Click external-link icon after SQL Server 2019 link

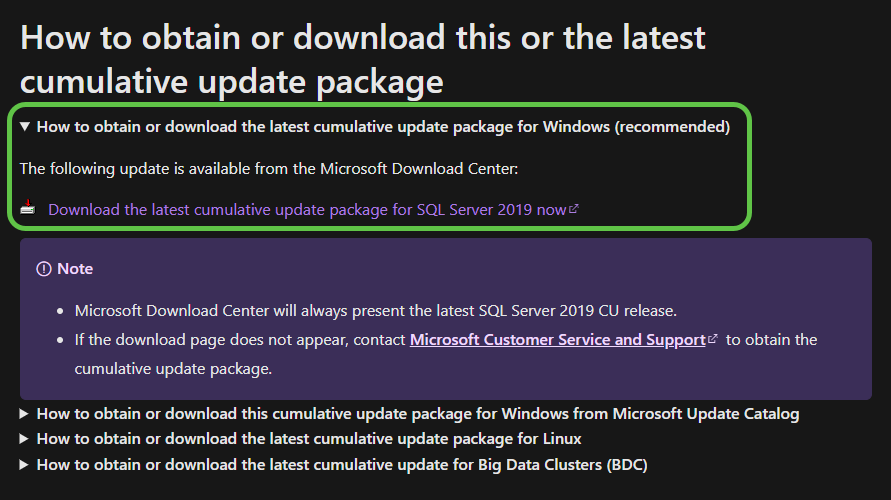574,209
